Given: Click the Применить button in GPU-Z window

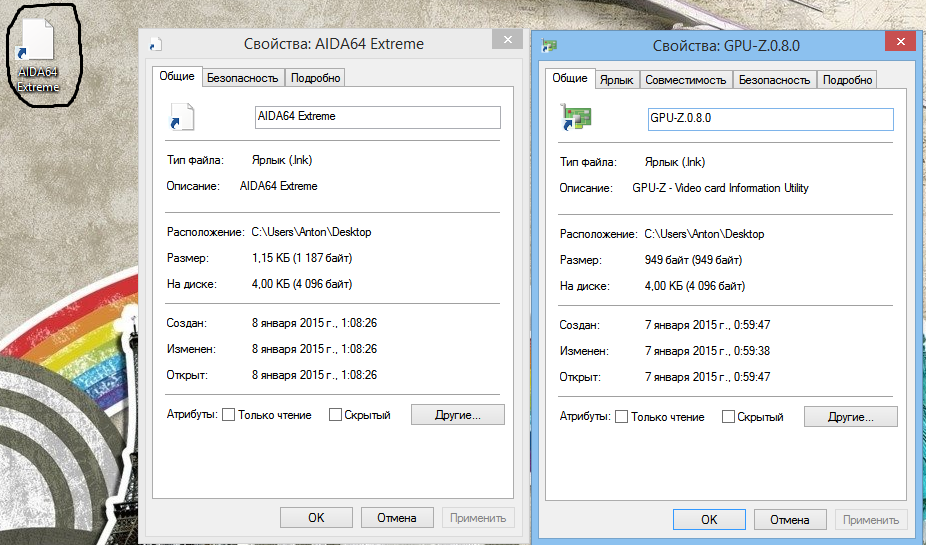Looking at the screenshot, I should 871,520.
